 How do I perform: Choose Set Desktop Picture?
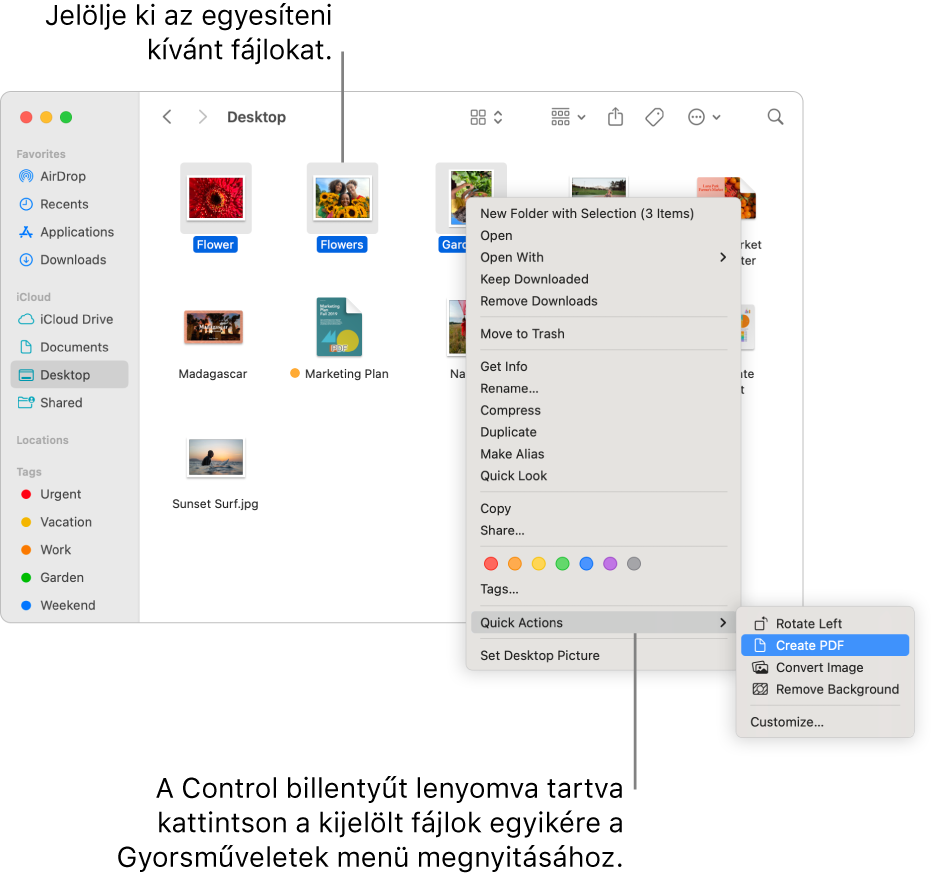point(540,656)
